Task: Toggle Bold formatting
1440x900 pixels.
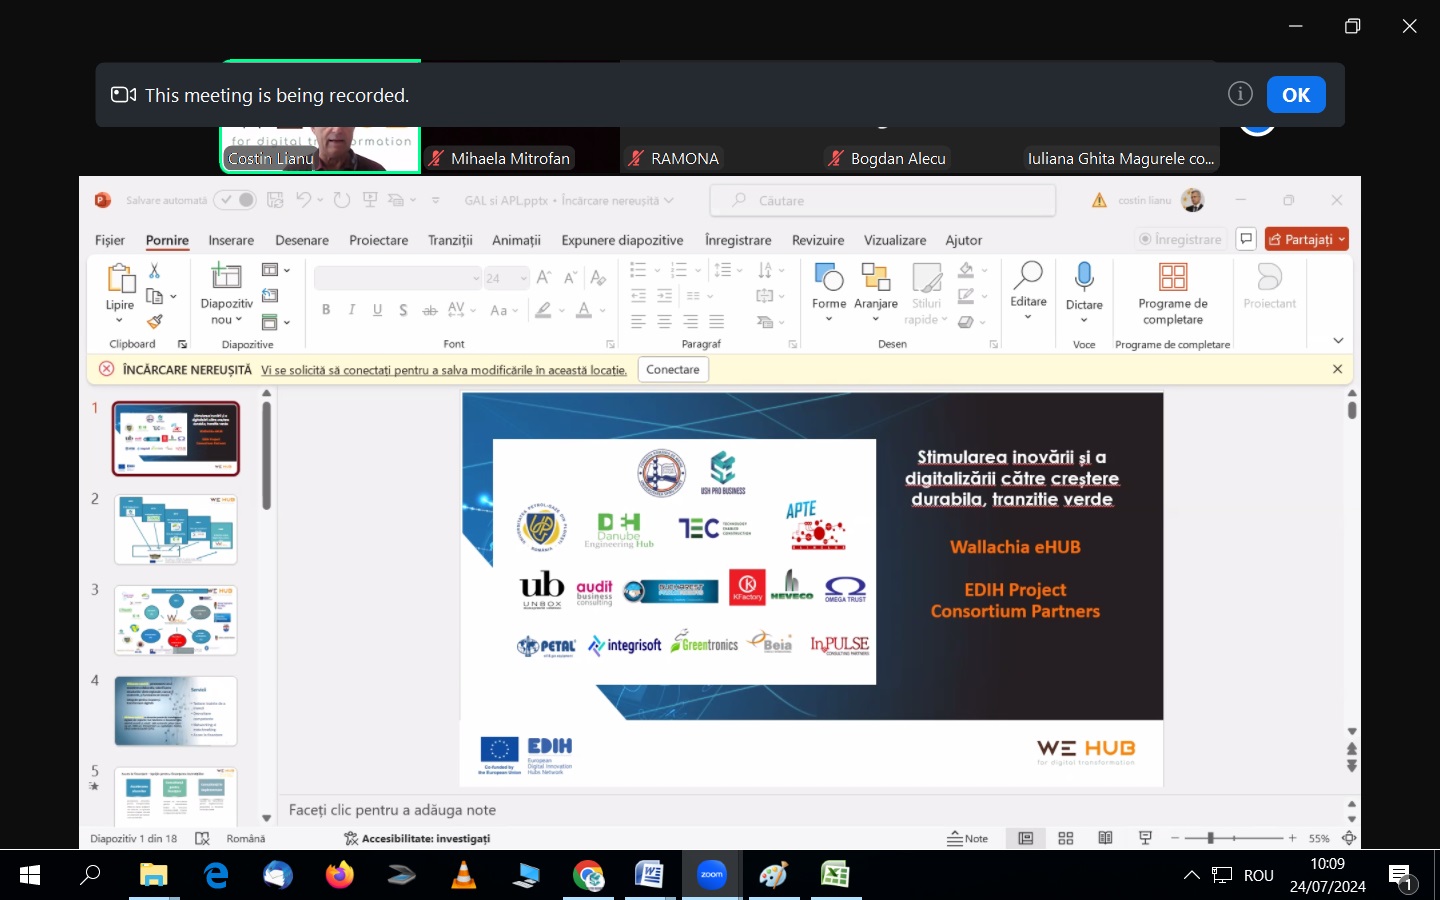Action: (x=326, y=310)
